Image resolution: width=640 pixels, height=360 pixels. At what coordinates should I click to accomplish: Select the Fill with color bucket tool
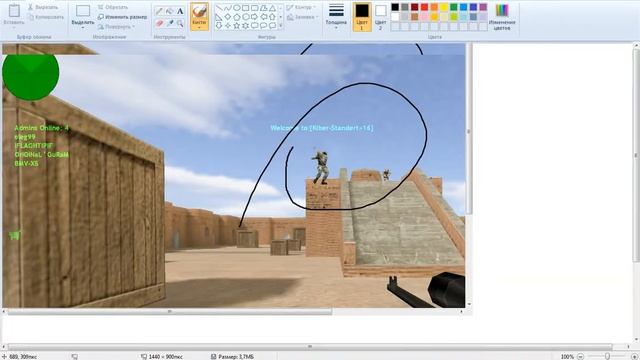coord(169,11)
